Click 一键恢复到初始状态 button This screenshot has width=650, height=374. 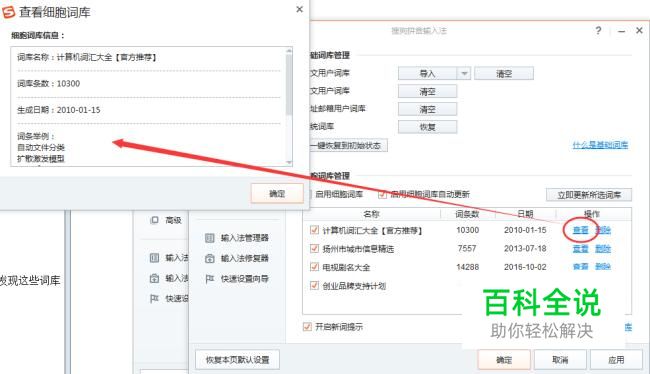348,145
